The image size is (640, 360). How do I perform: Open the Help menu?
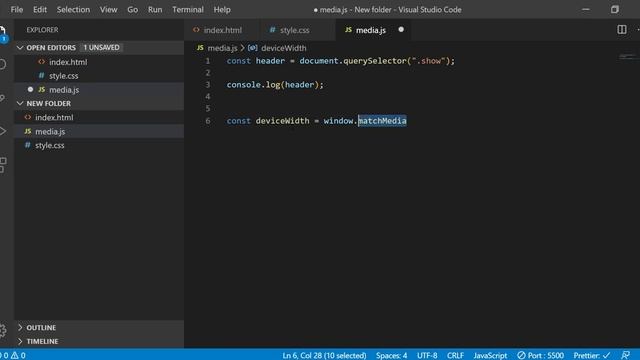222,9
